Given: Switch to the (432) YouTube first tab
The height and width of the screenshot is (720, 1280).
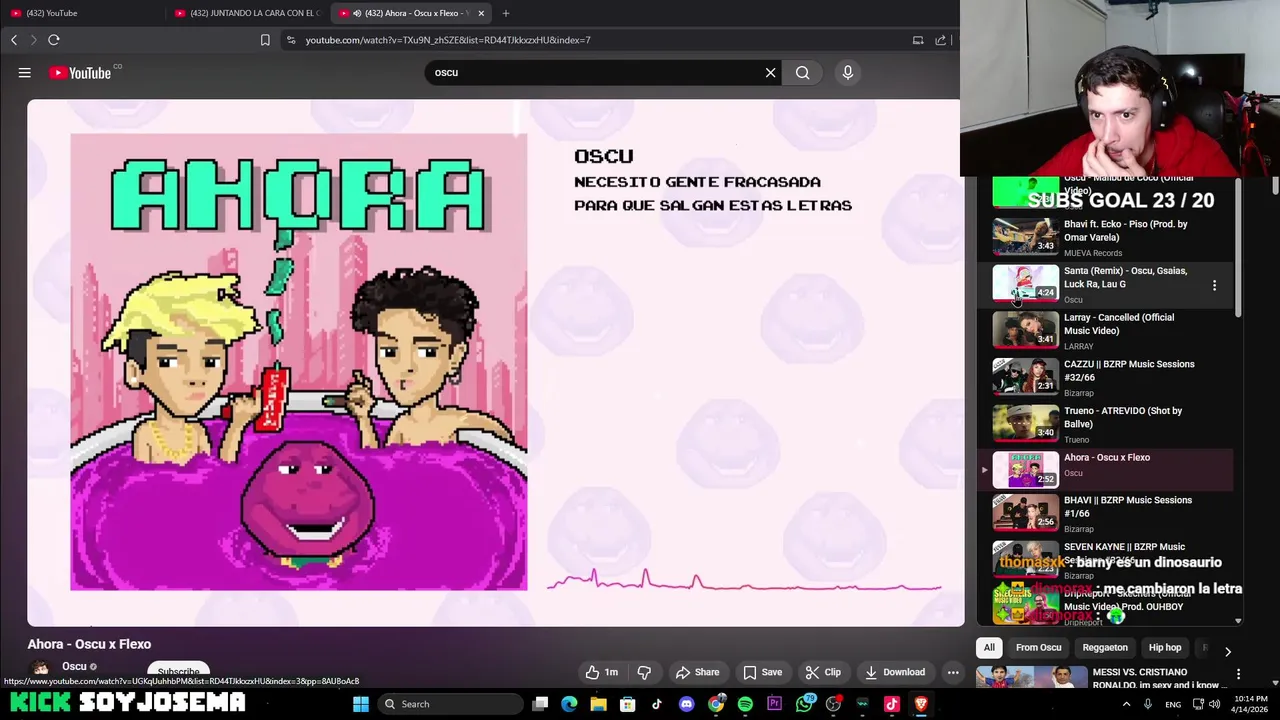Looking at the screenshot, I should (x=82, y=13).
